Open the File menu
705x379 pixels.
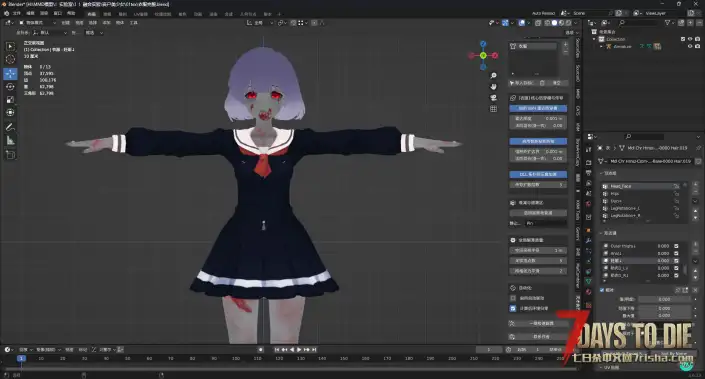tap(17, 13)
